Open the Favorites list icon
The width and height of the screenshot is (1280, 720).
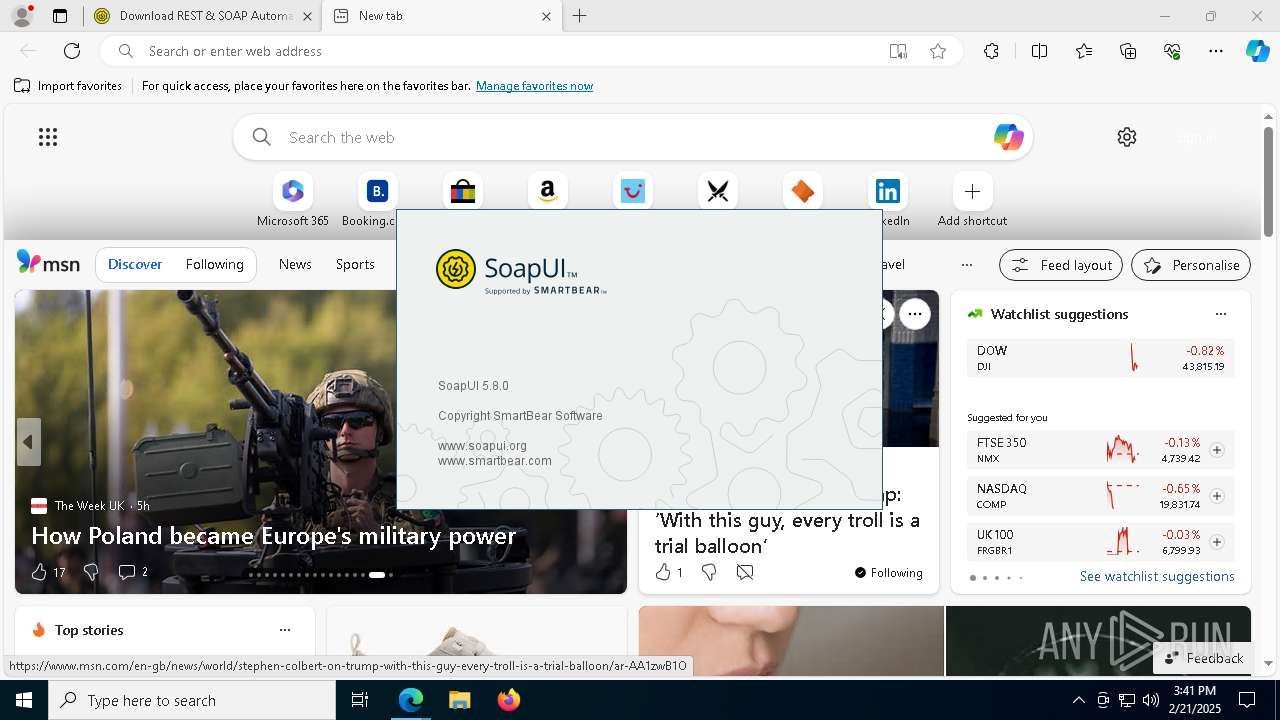tap(1084, 51)
